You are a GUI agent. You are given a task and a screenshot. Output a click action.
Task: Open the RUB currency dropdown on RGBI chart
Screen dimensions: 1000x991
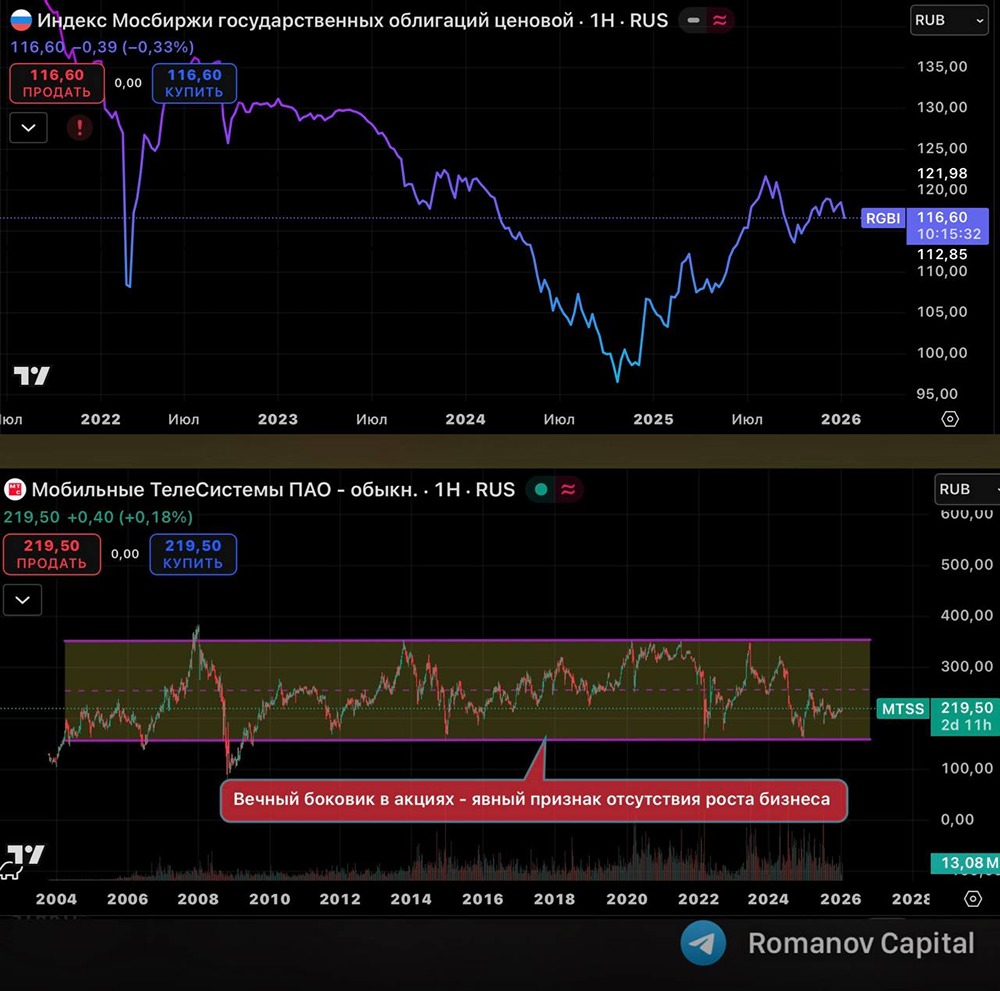949,20
